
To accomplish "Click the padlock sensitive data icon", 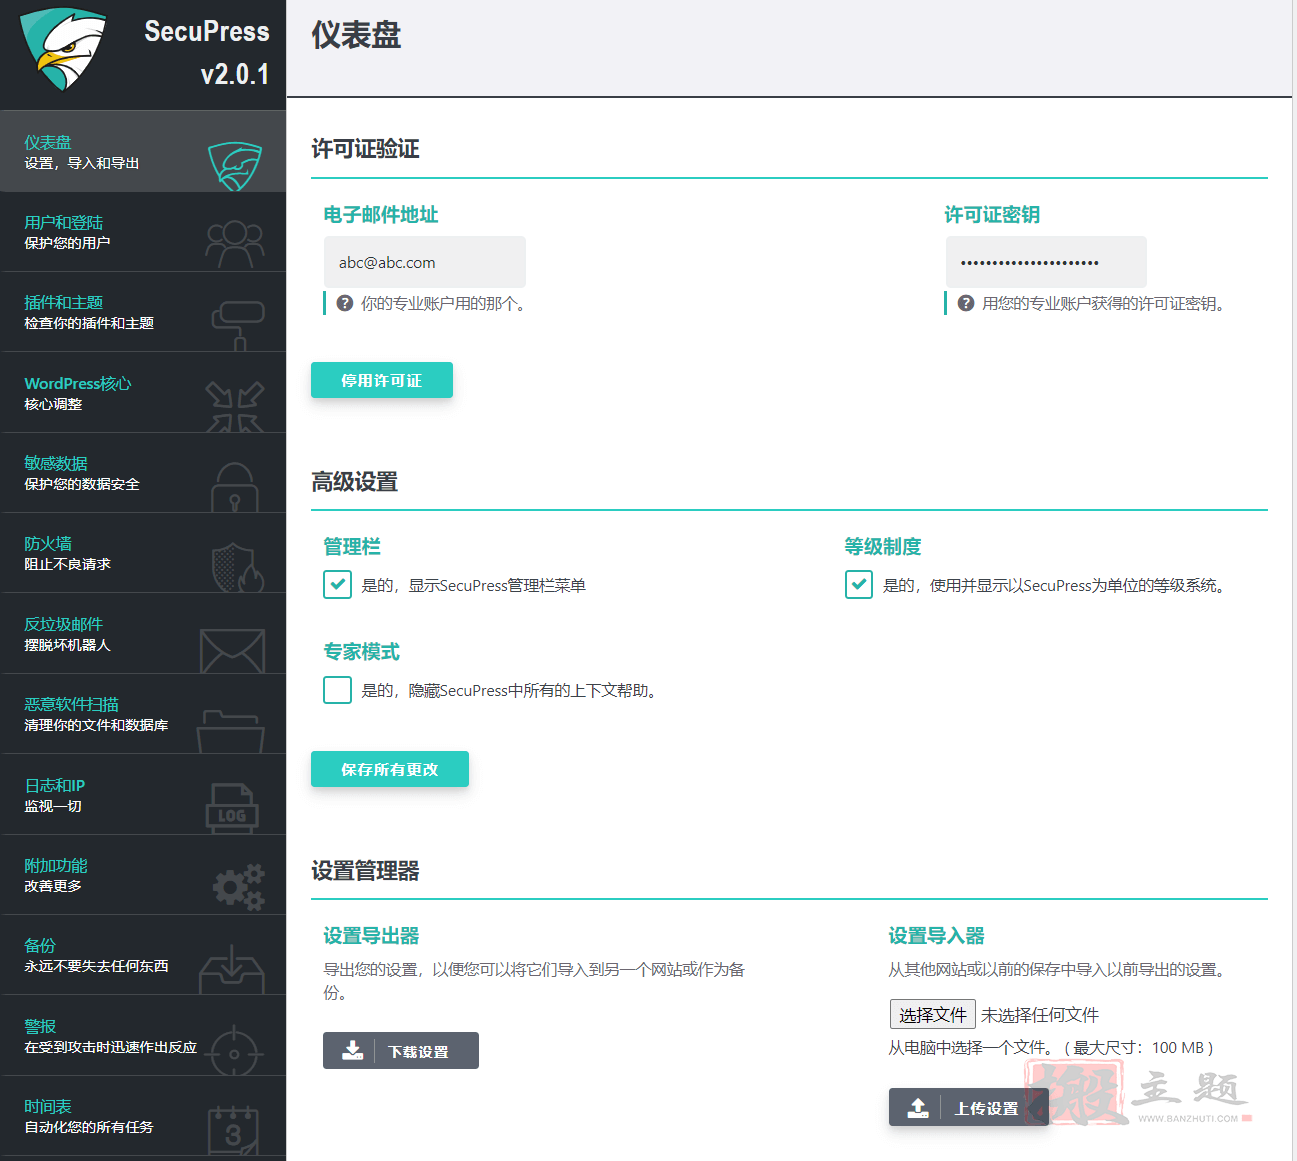I will (x=235, y=487).
